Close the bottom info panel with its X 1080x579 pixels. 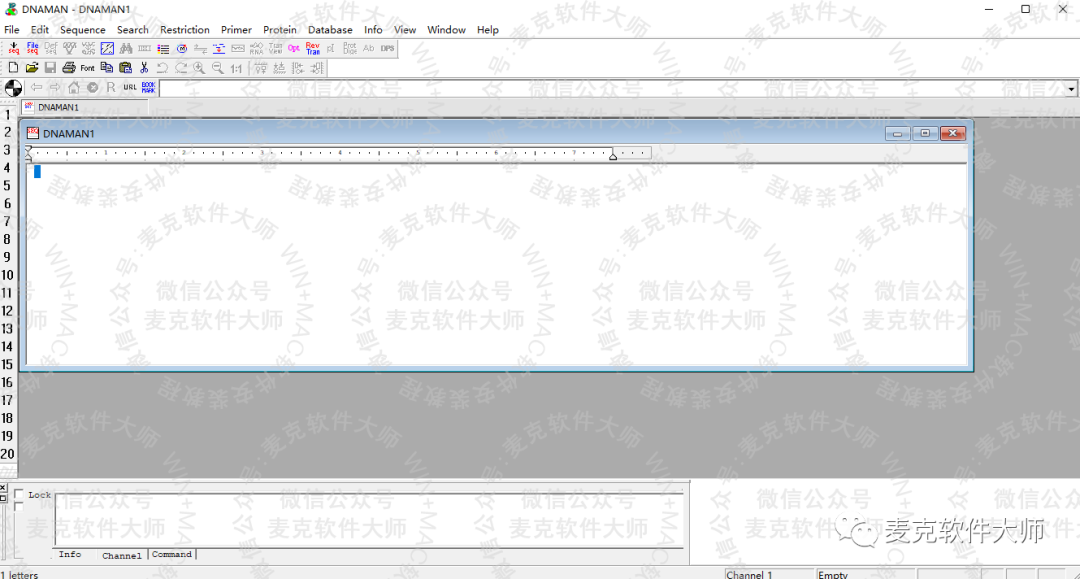pyautogui.click(x=3, y=487)
